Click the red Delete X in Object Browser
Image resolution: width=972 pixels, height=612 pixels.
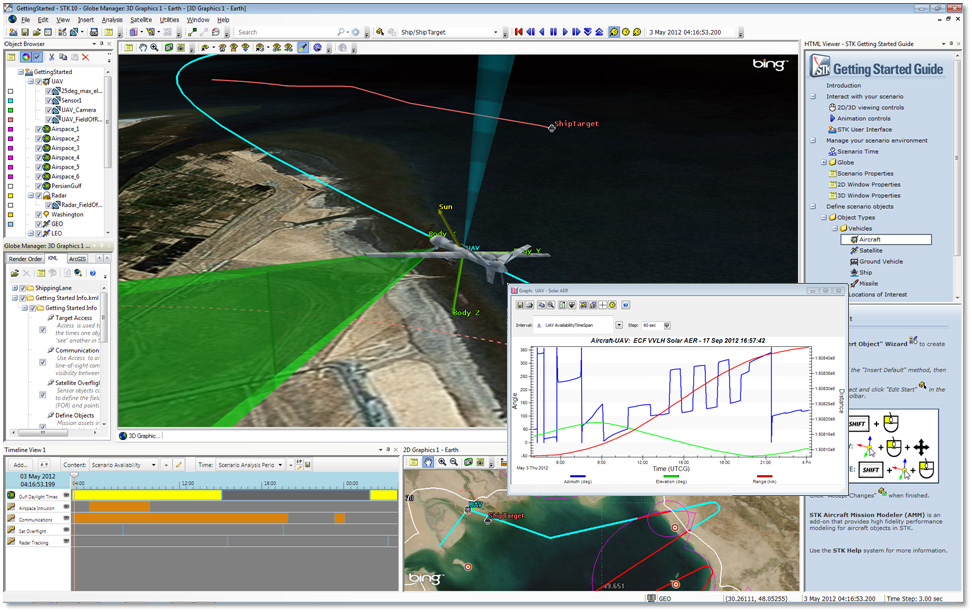click(86, 57)
